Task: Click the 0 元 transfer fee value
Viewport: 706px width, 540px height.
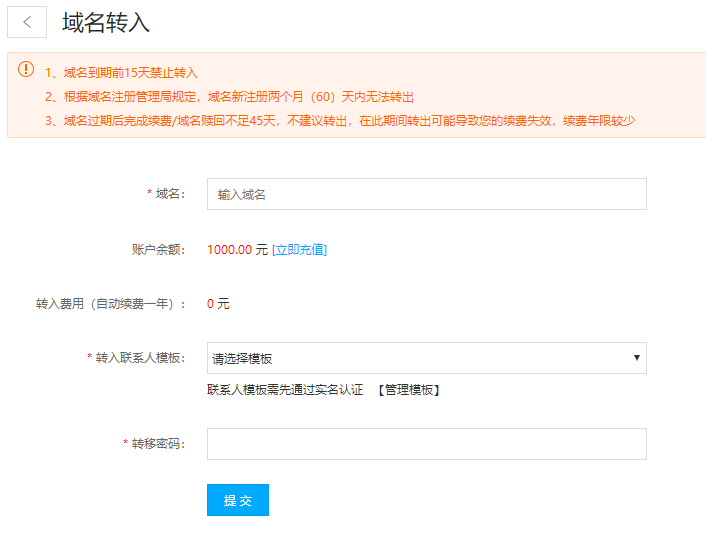Action: 218,304
